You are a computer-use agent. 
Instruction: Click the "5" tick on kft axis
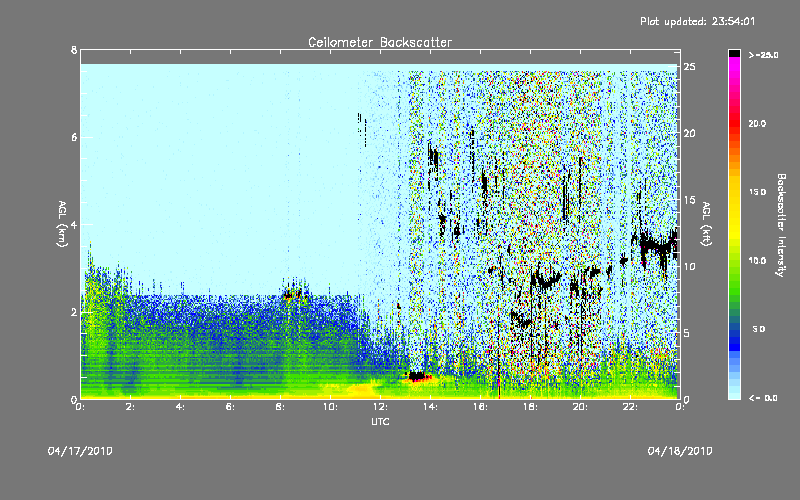(x=687, y=333)
